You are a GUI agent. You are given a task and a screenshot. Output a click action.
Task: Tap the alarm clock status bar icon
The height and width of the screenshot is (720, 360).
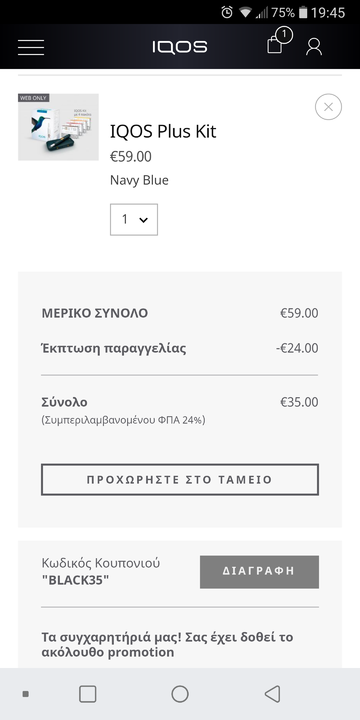[x=227, y=12]
